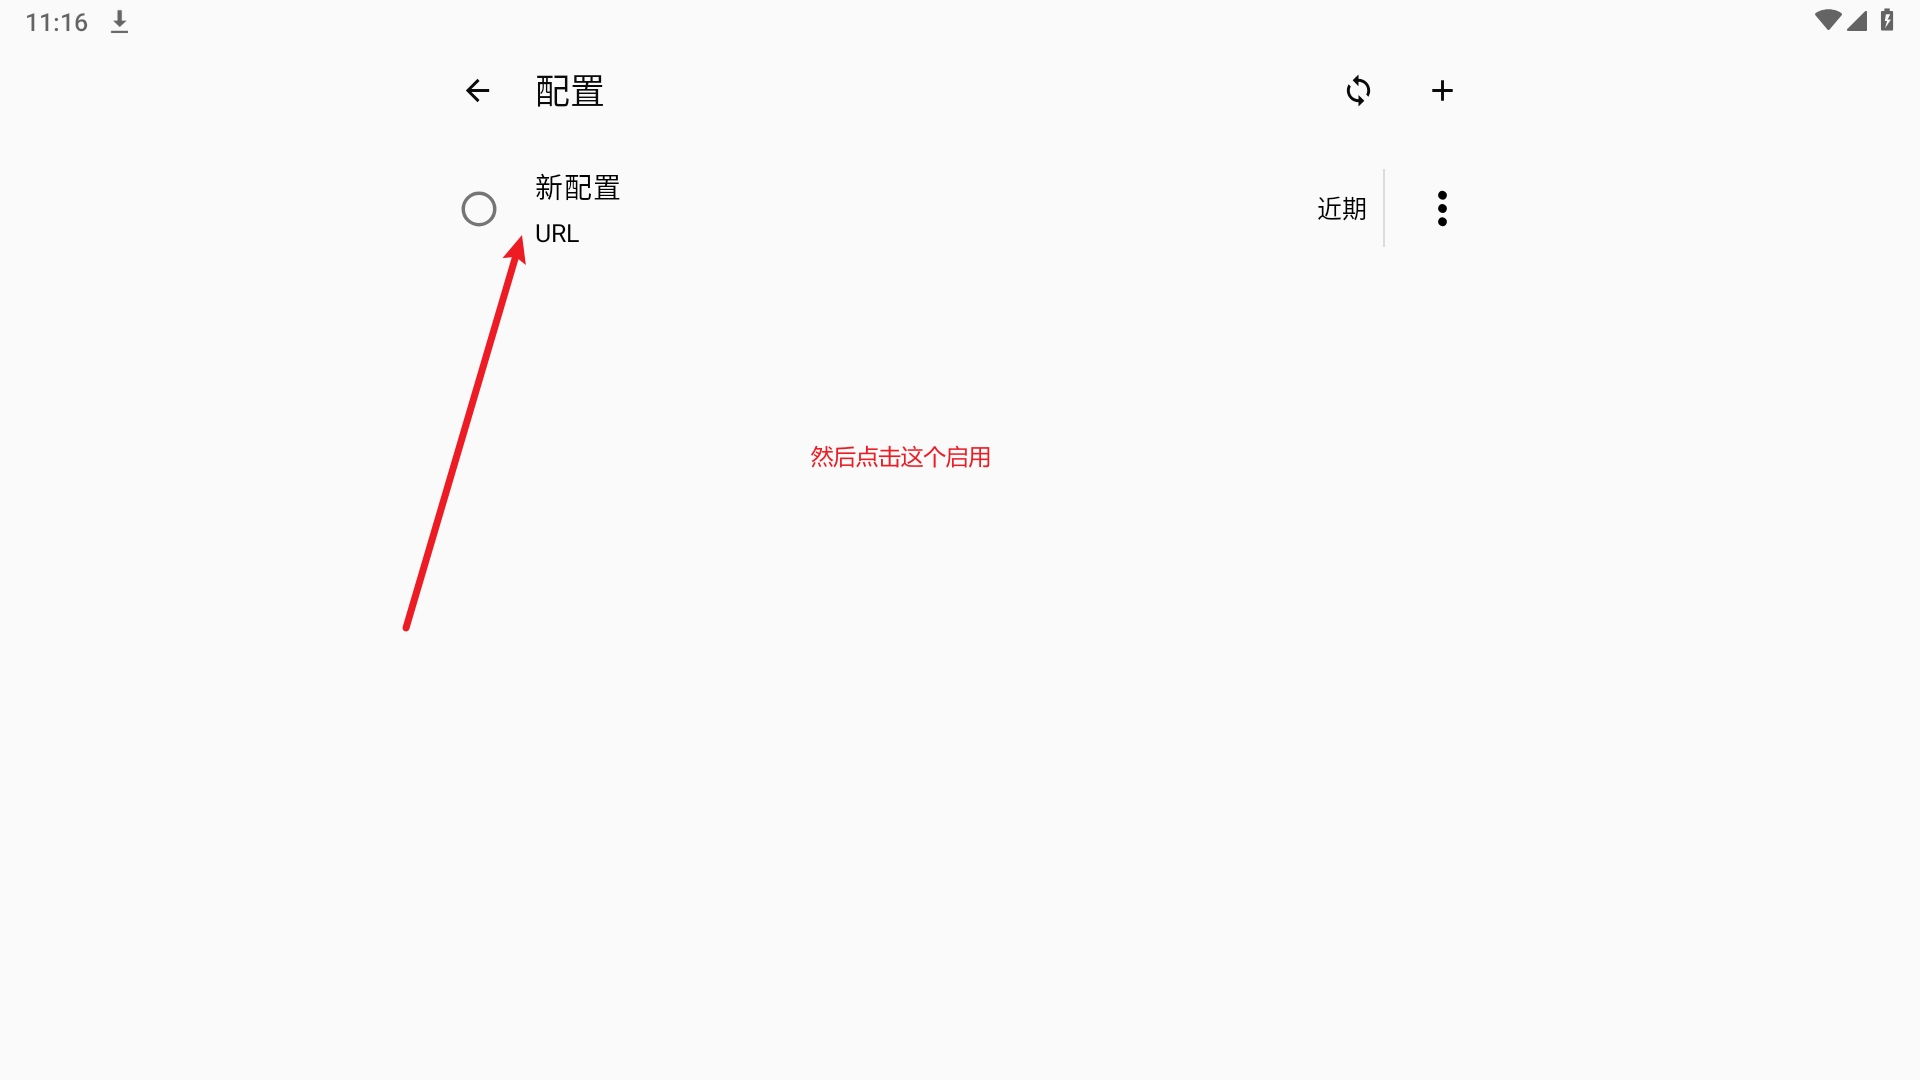Viewport: 1920px width, 1080px height.
Task: Refresh all profiles with the sync icon
Action: [x=1358, y=91]
